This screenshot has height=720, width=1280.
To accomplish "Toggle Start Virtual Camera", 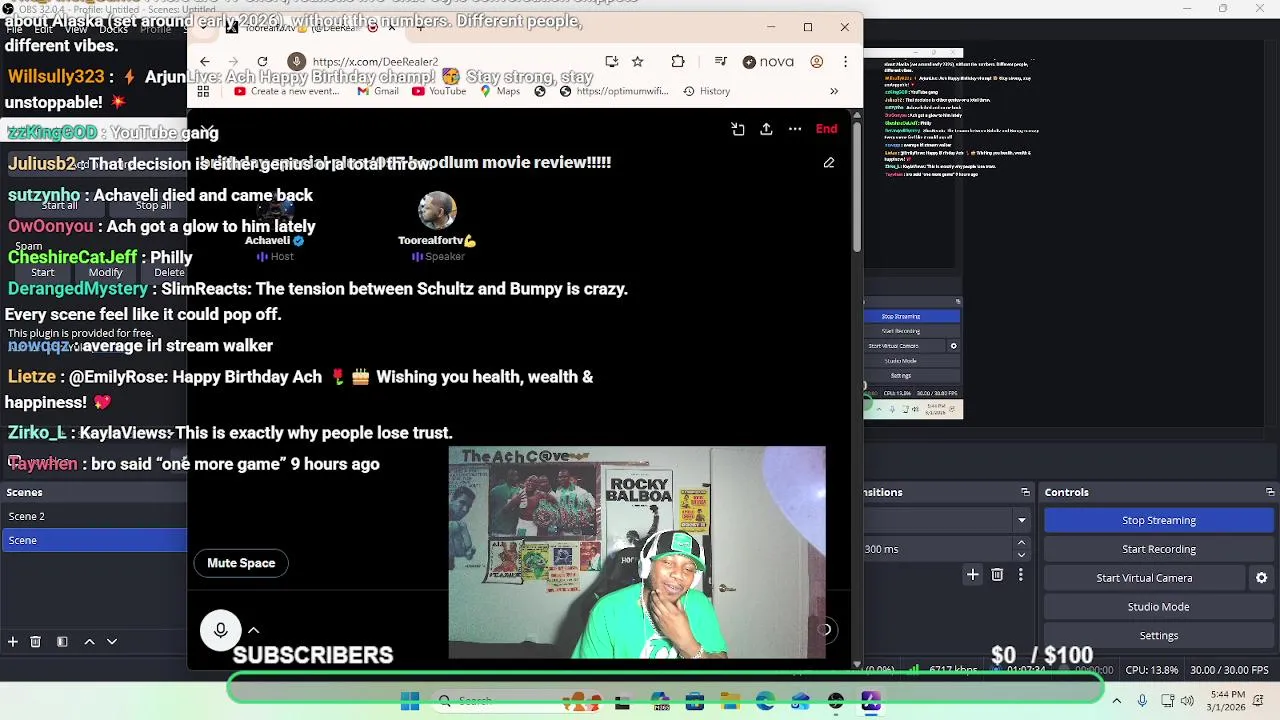I will click(1144, 578).
